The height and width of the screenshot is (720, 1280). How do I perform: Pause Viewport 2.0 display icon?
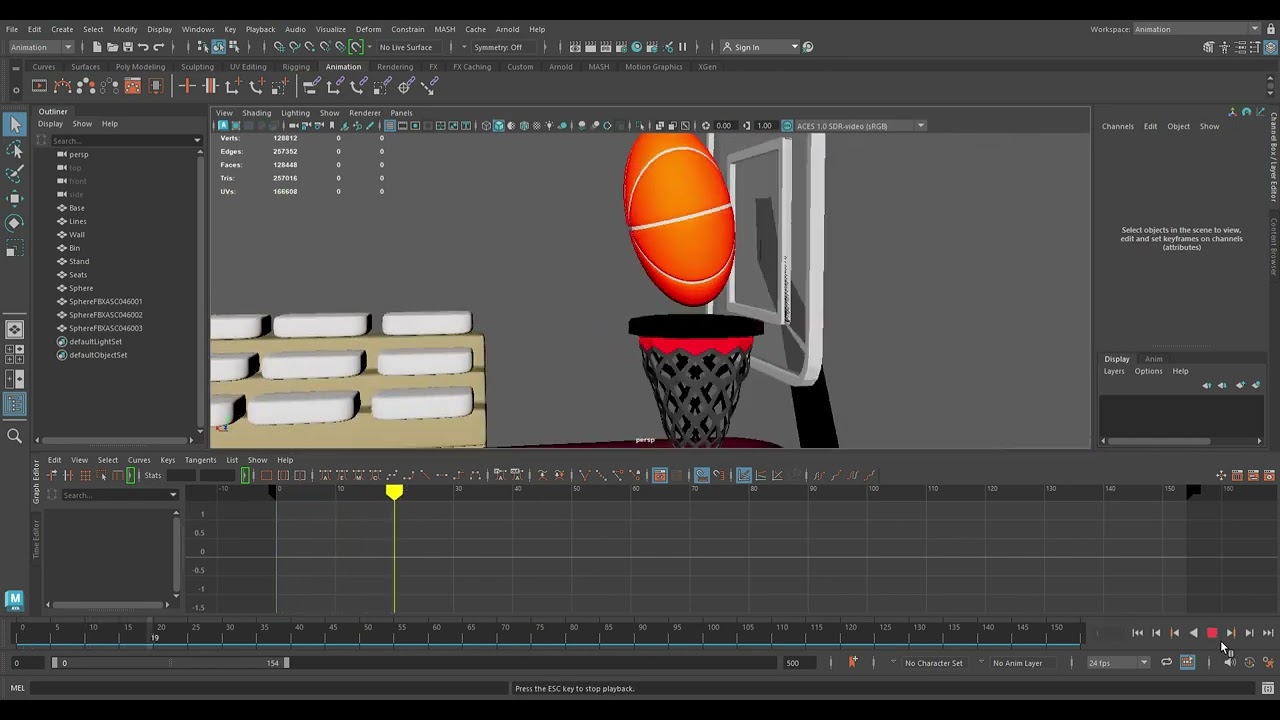point(683,47)
